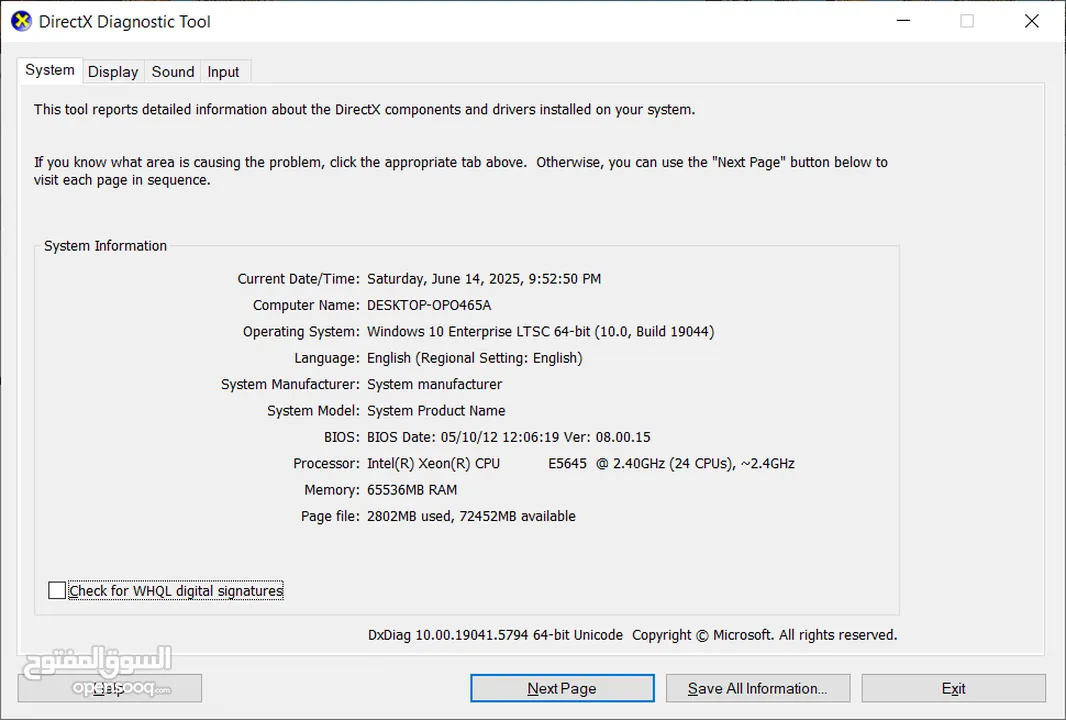The width and height of the screenshot is (1066, 720).
Task: Click the 65536MB RAM memory value
Action: (412, 490)
